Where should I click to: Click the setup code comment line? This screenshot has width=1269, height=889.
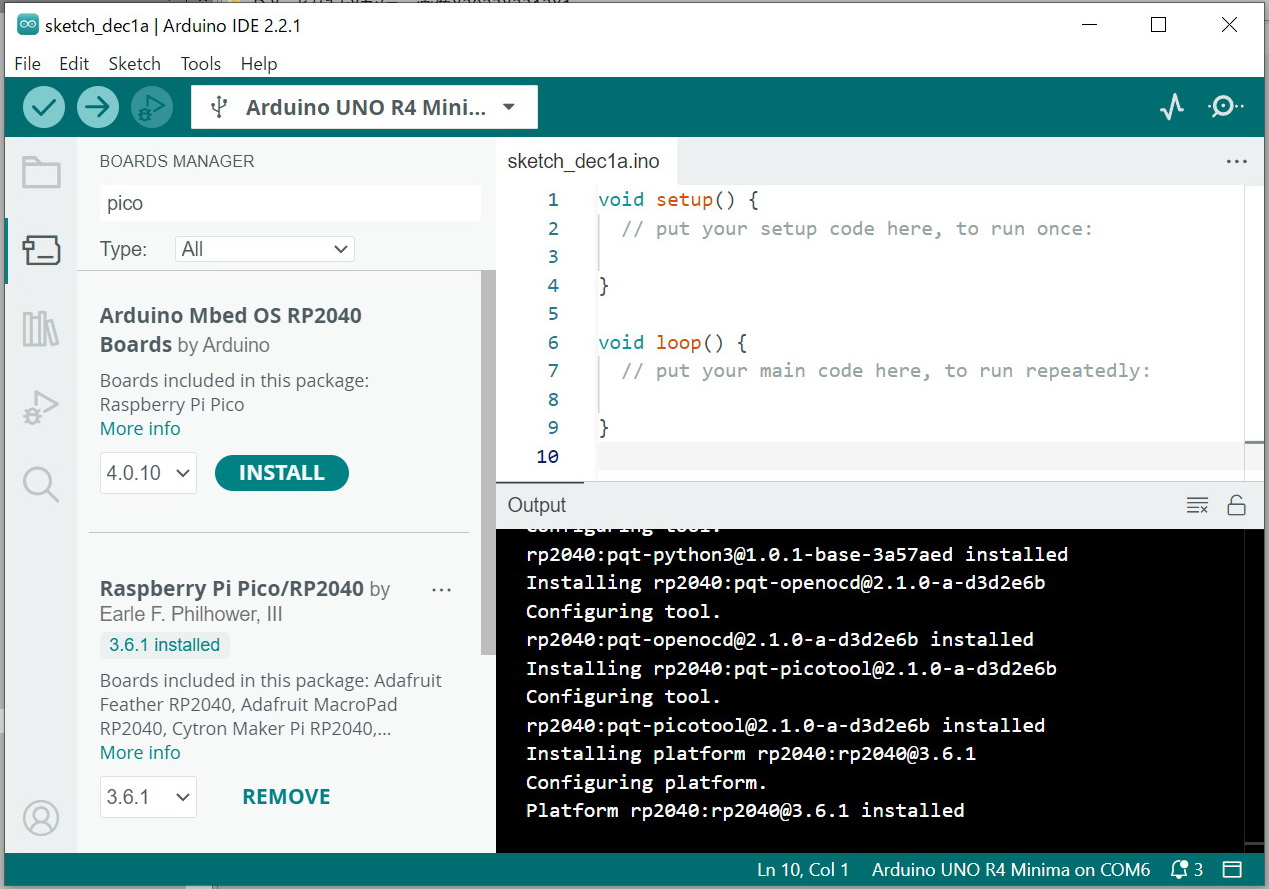(x=857, y=229)
